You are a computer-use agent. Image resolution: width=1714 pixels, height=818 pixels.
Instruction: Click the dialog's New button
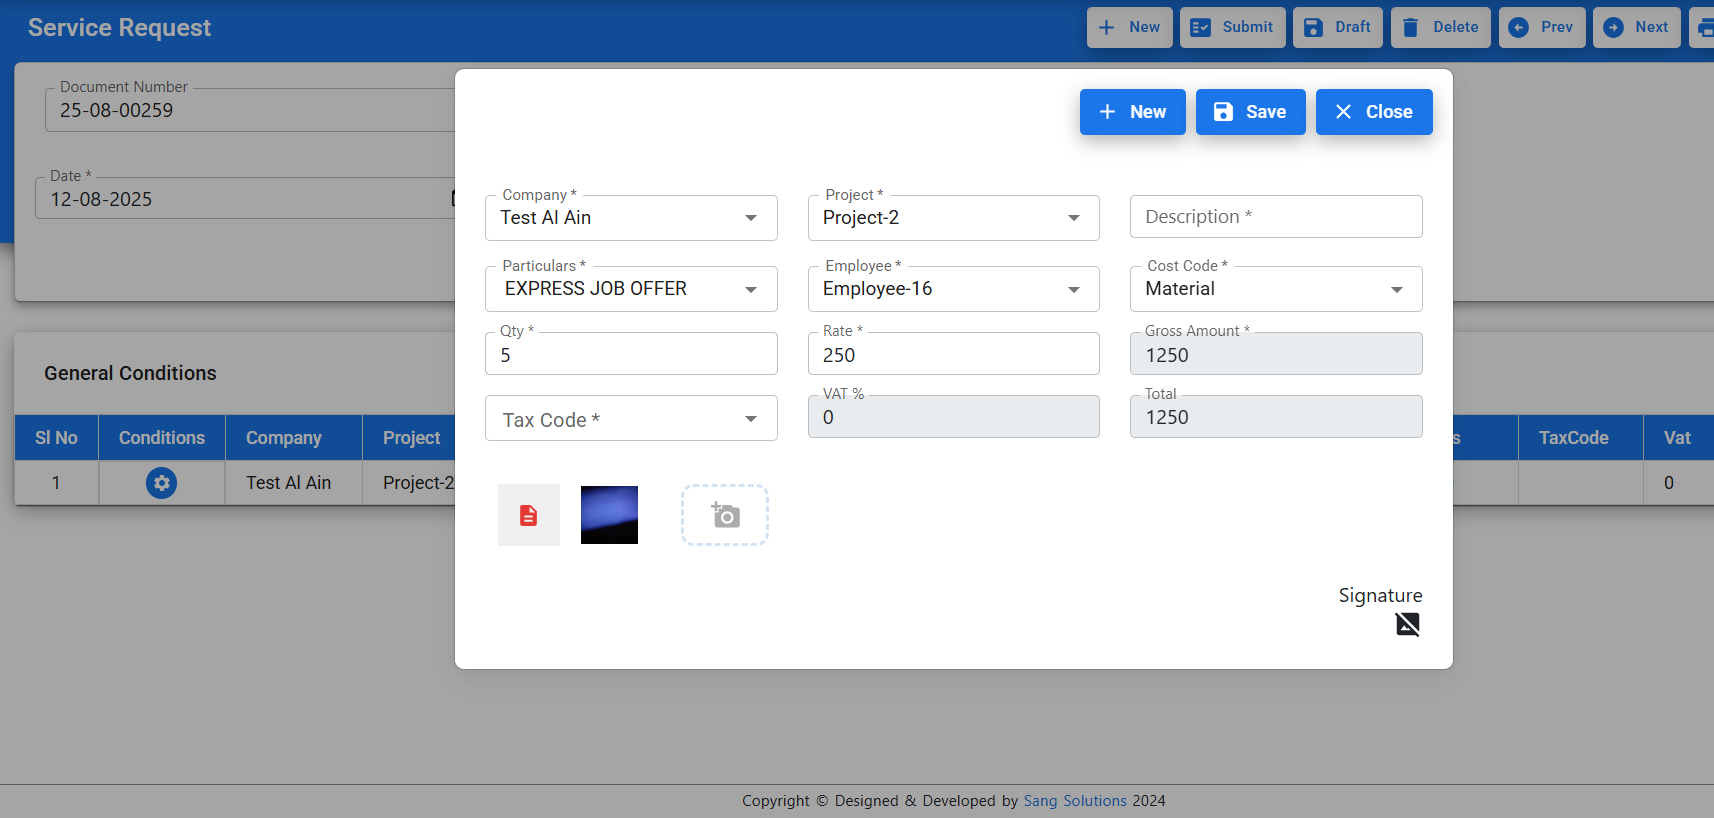[1132, 112]
